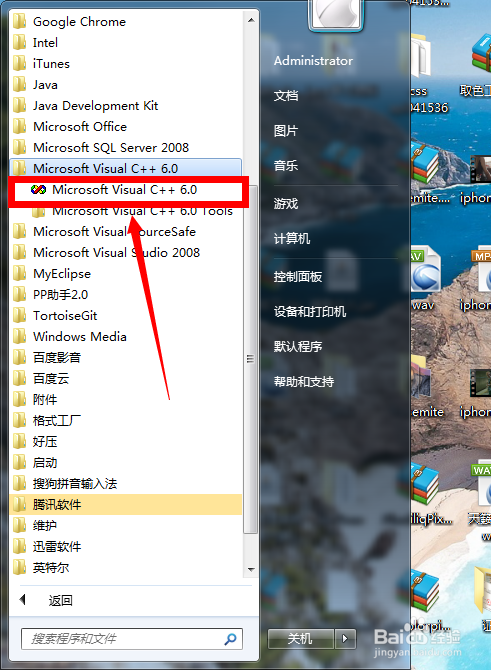Image resolution: width=491 pixels, height=670 pixels.
Task: Open Microsoft Visual Studio 2008 folder
Action: 126,252
